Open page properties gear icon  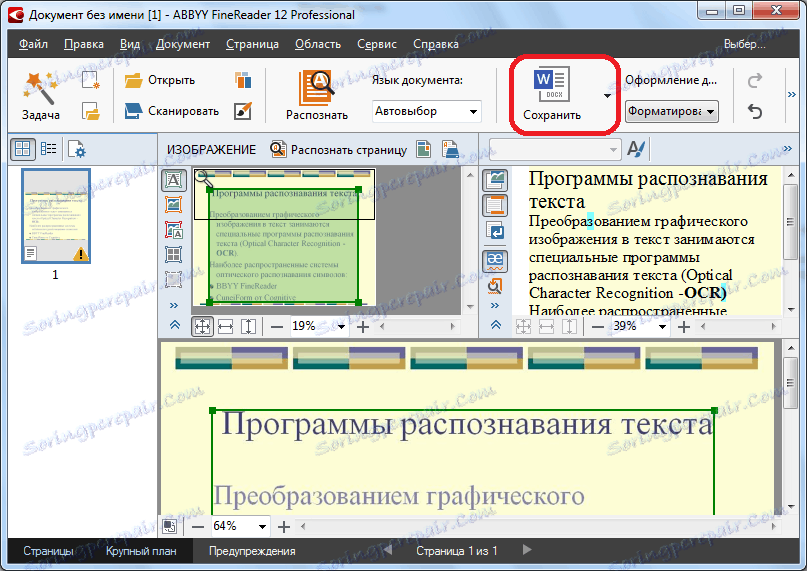[x=77, y=150]
